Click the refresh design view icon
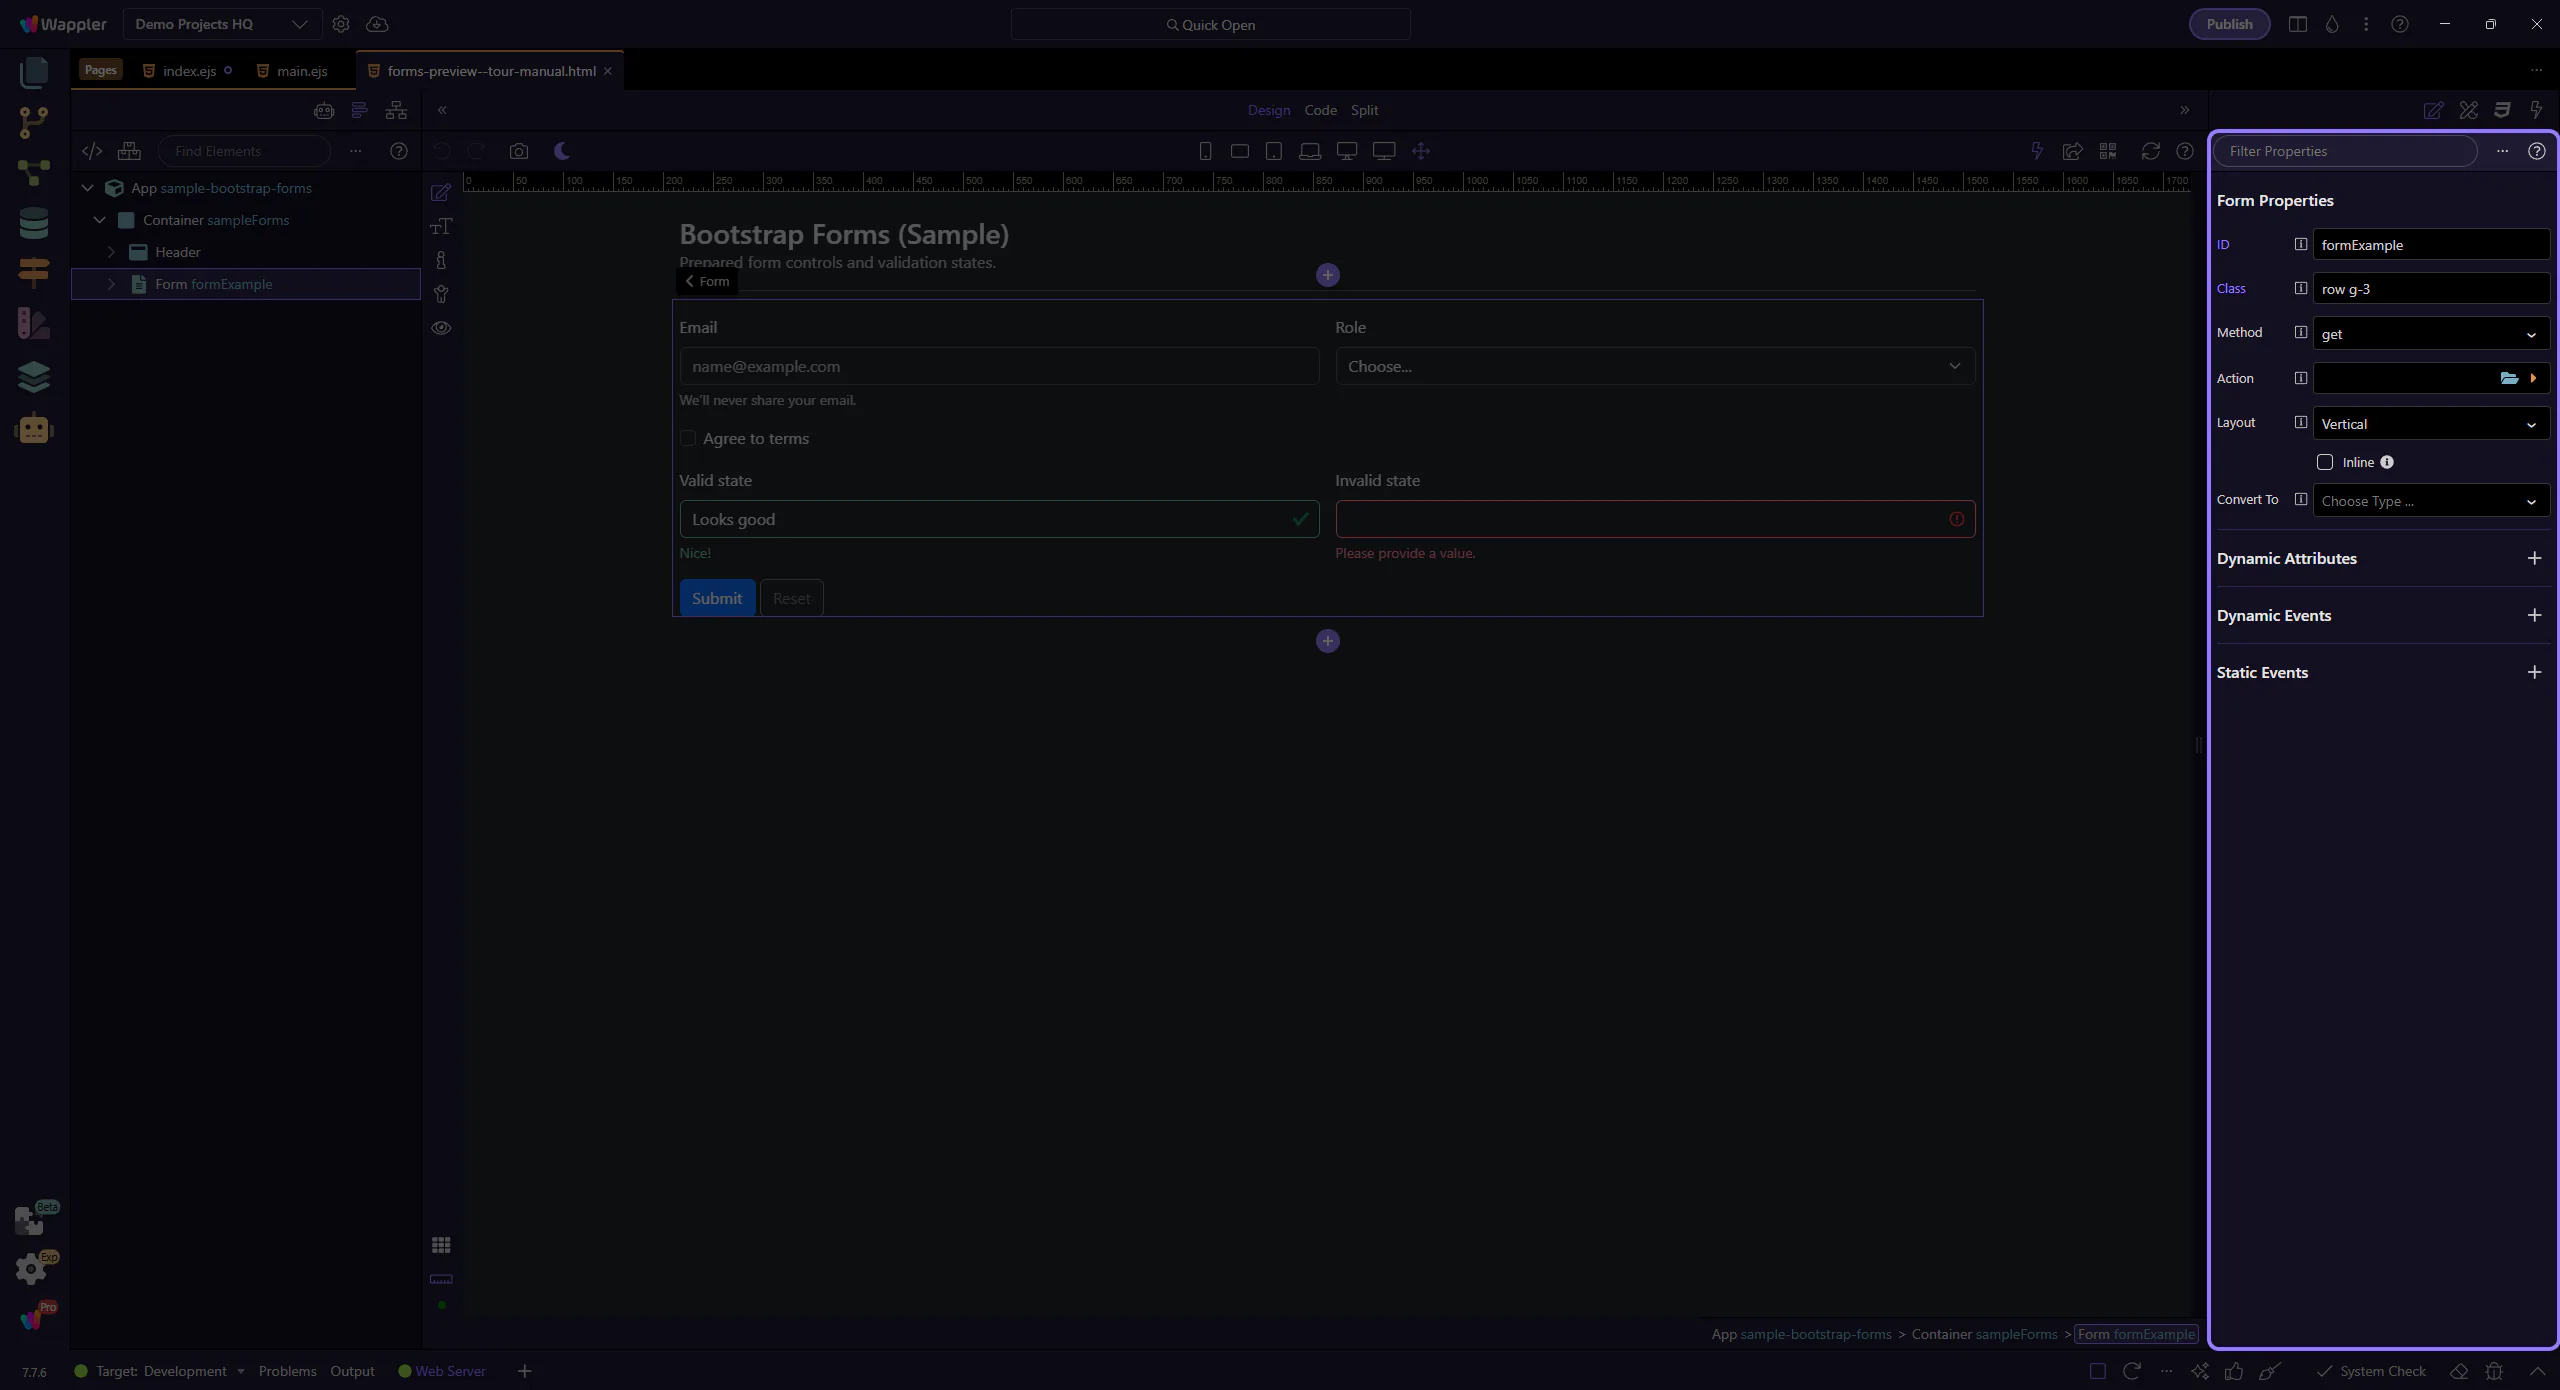 point(2150,151)
